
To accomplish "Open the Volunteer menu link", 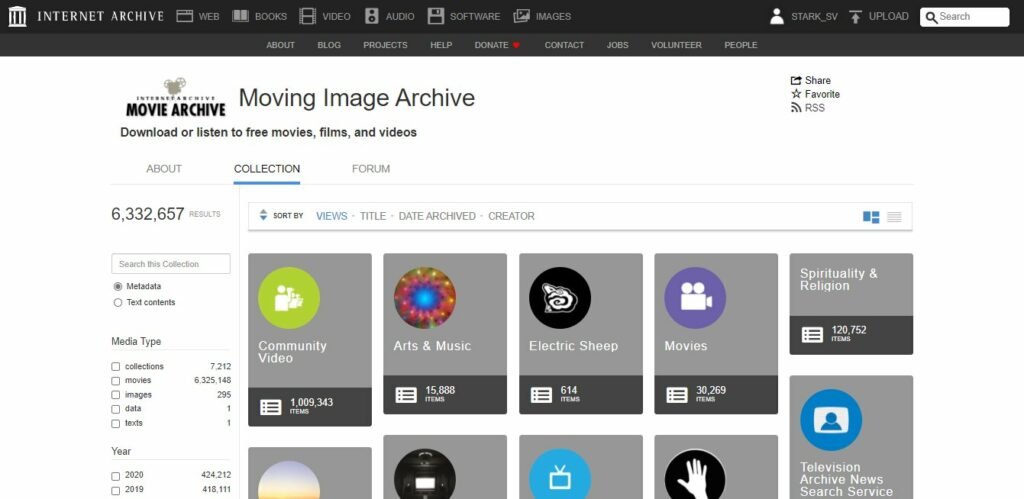I will point(676,45).
